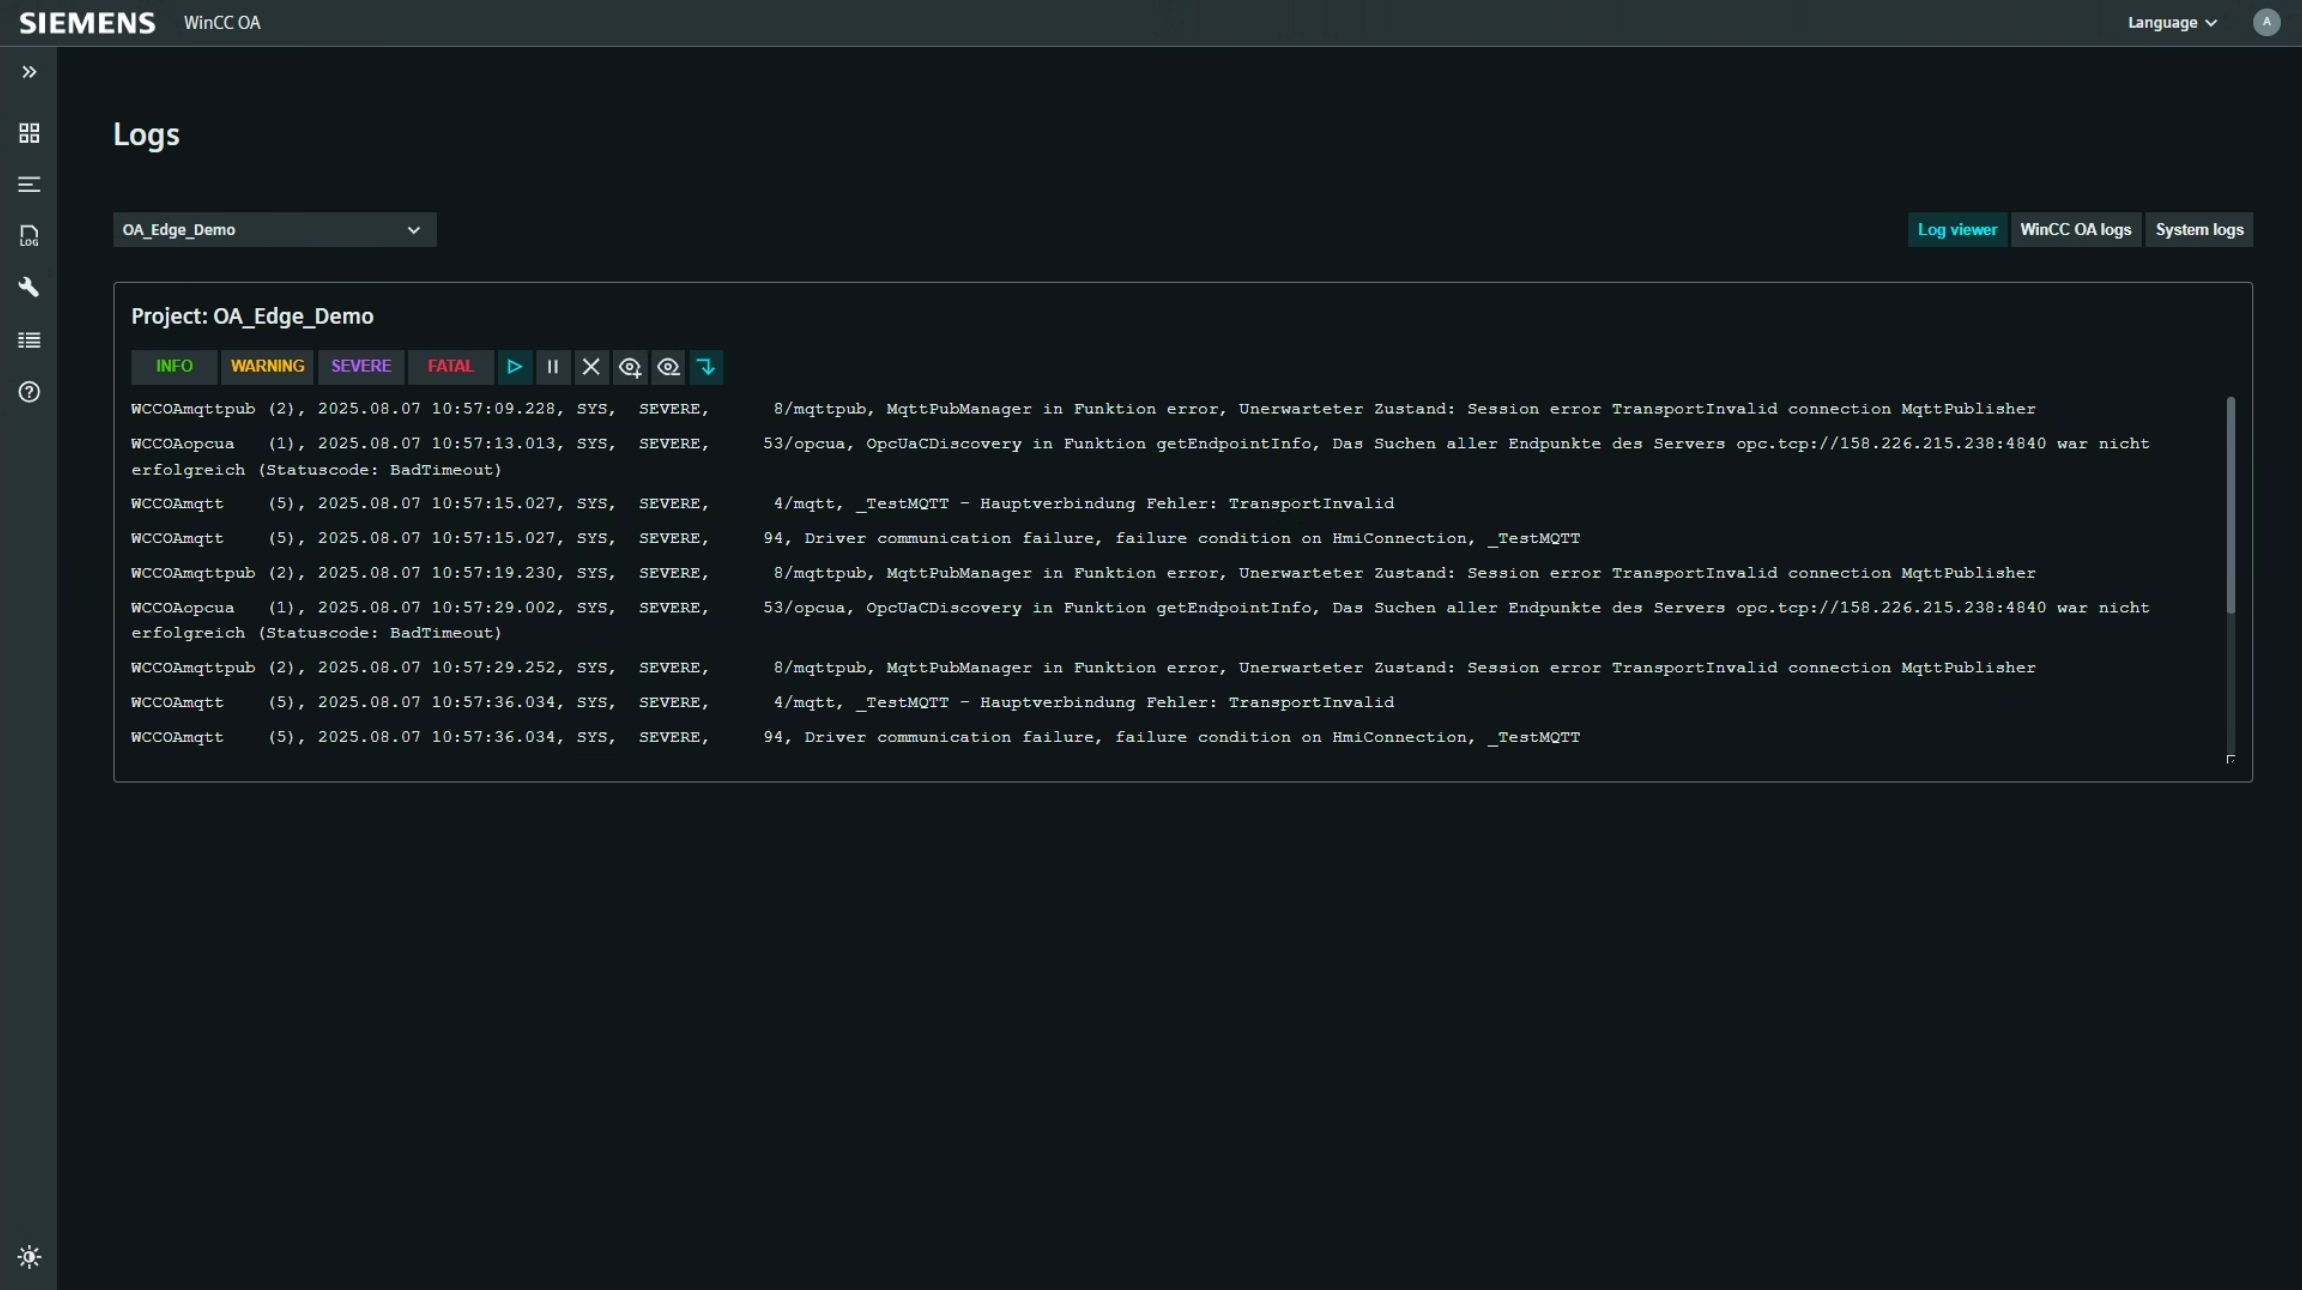
Task: Click the eye-minus show less icon
Action: [668, 367]
